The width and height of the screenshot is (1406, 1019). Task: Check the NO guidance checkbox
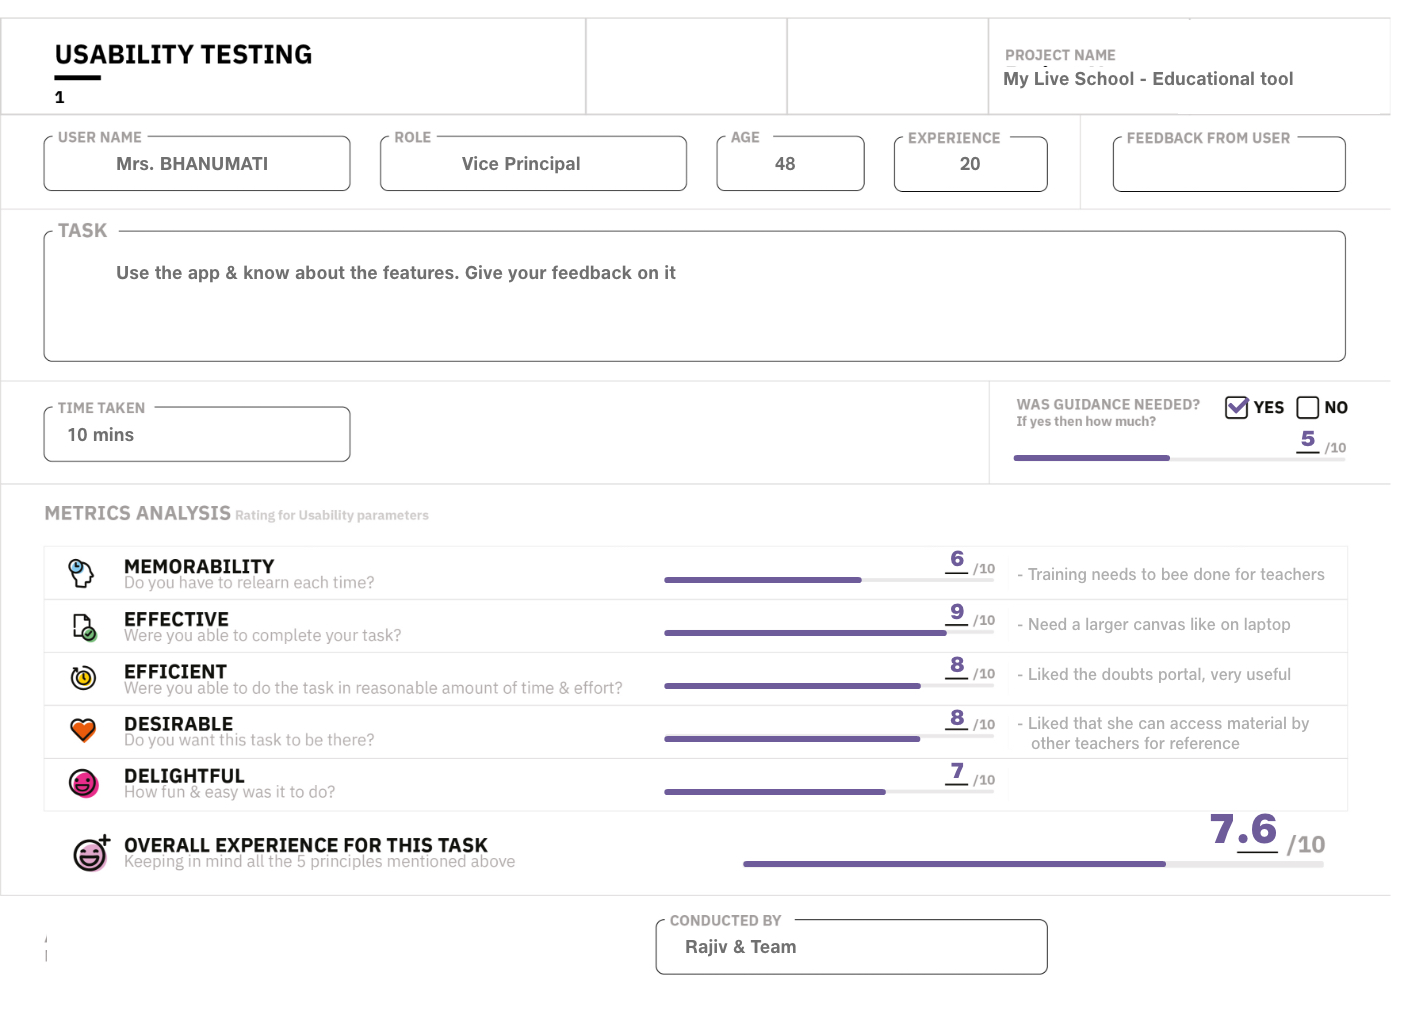coord(1307,407)
